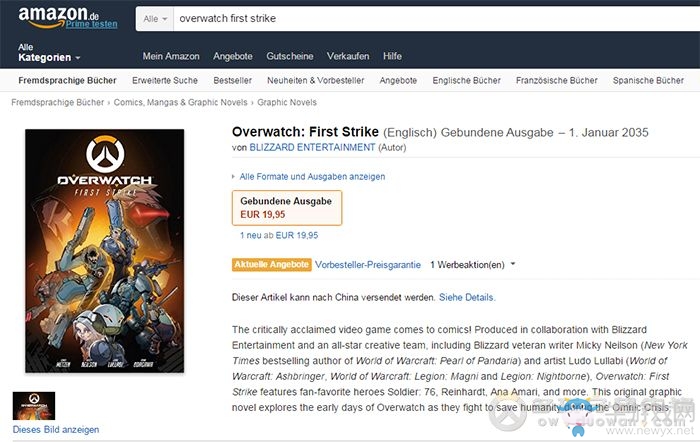Open the Alle search category dropdown
Screen dimensions: 700x442
tap(155, 19)
